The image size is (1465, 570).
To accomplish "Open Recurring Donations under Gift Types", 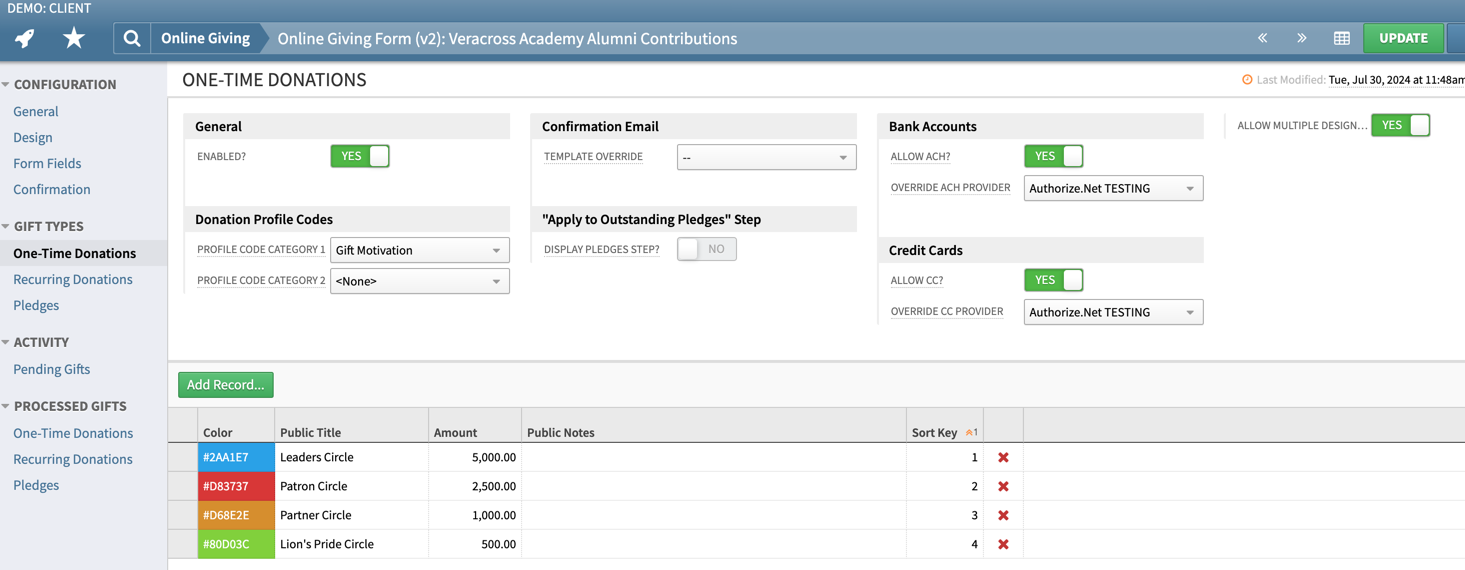I will pyautogui.click(x=73, y=279).
